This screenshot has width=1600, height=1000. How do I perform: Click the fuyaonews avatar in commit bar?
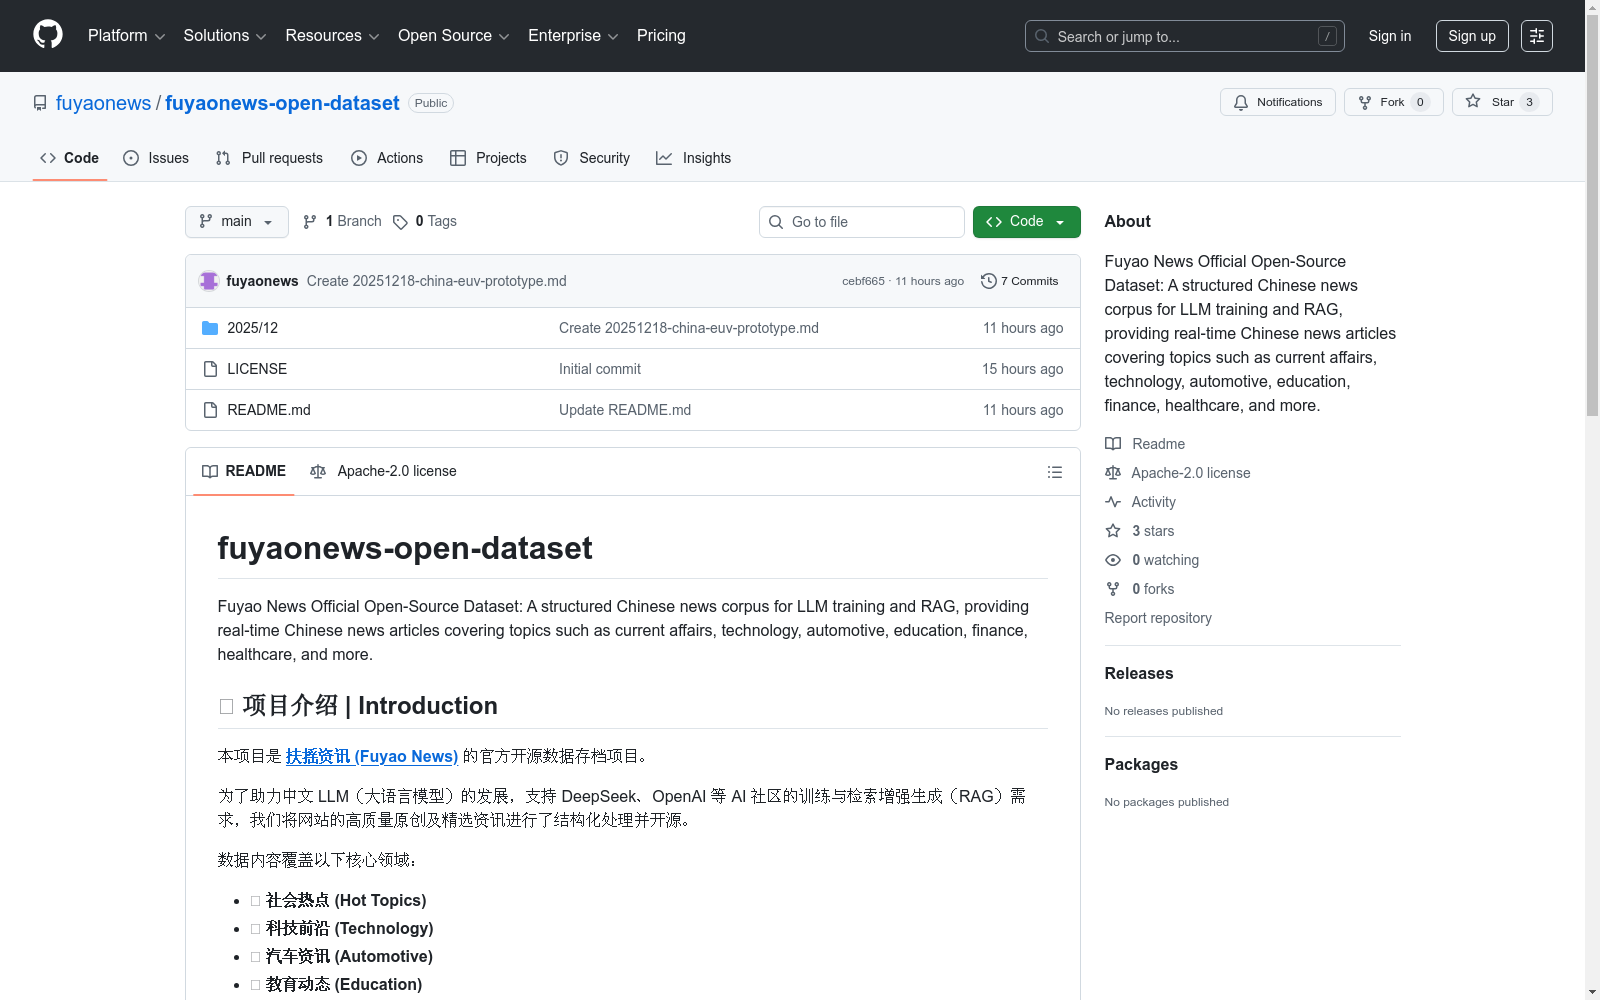click(209, 281)
